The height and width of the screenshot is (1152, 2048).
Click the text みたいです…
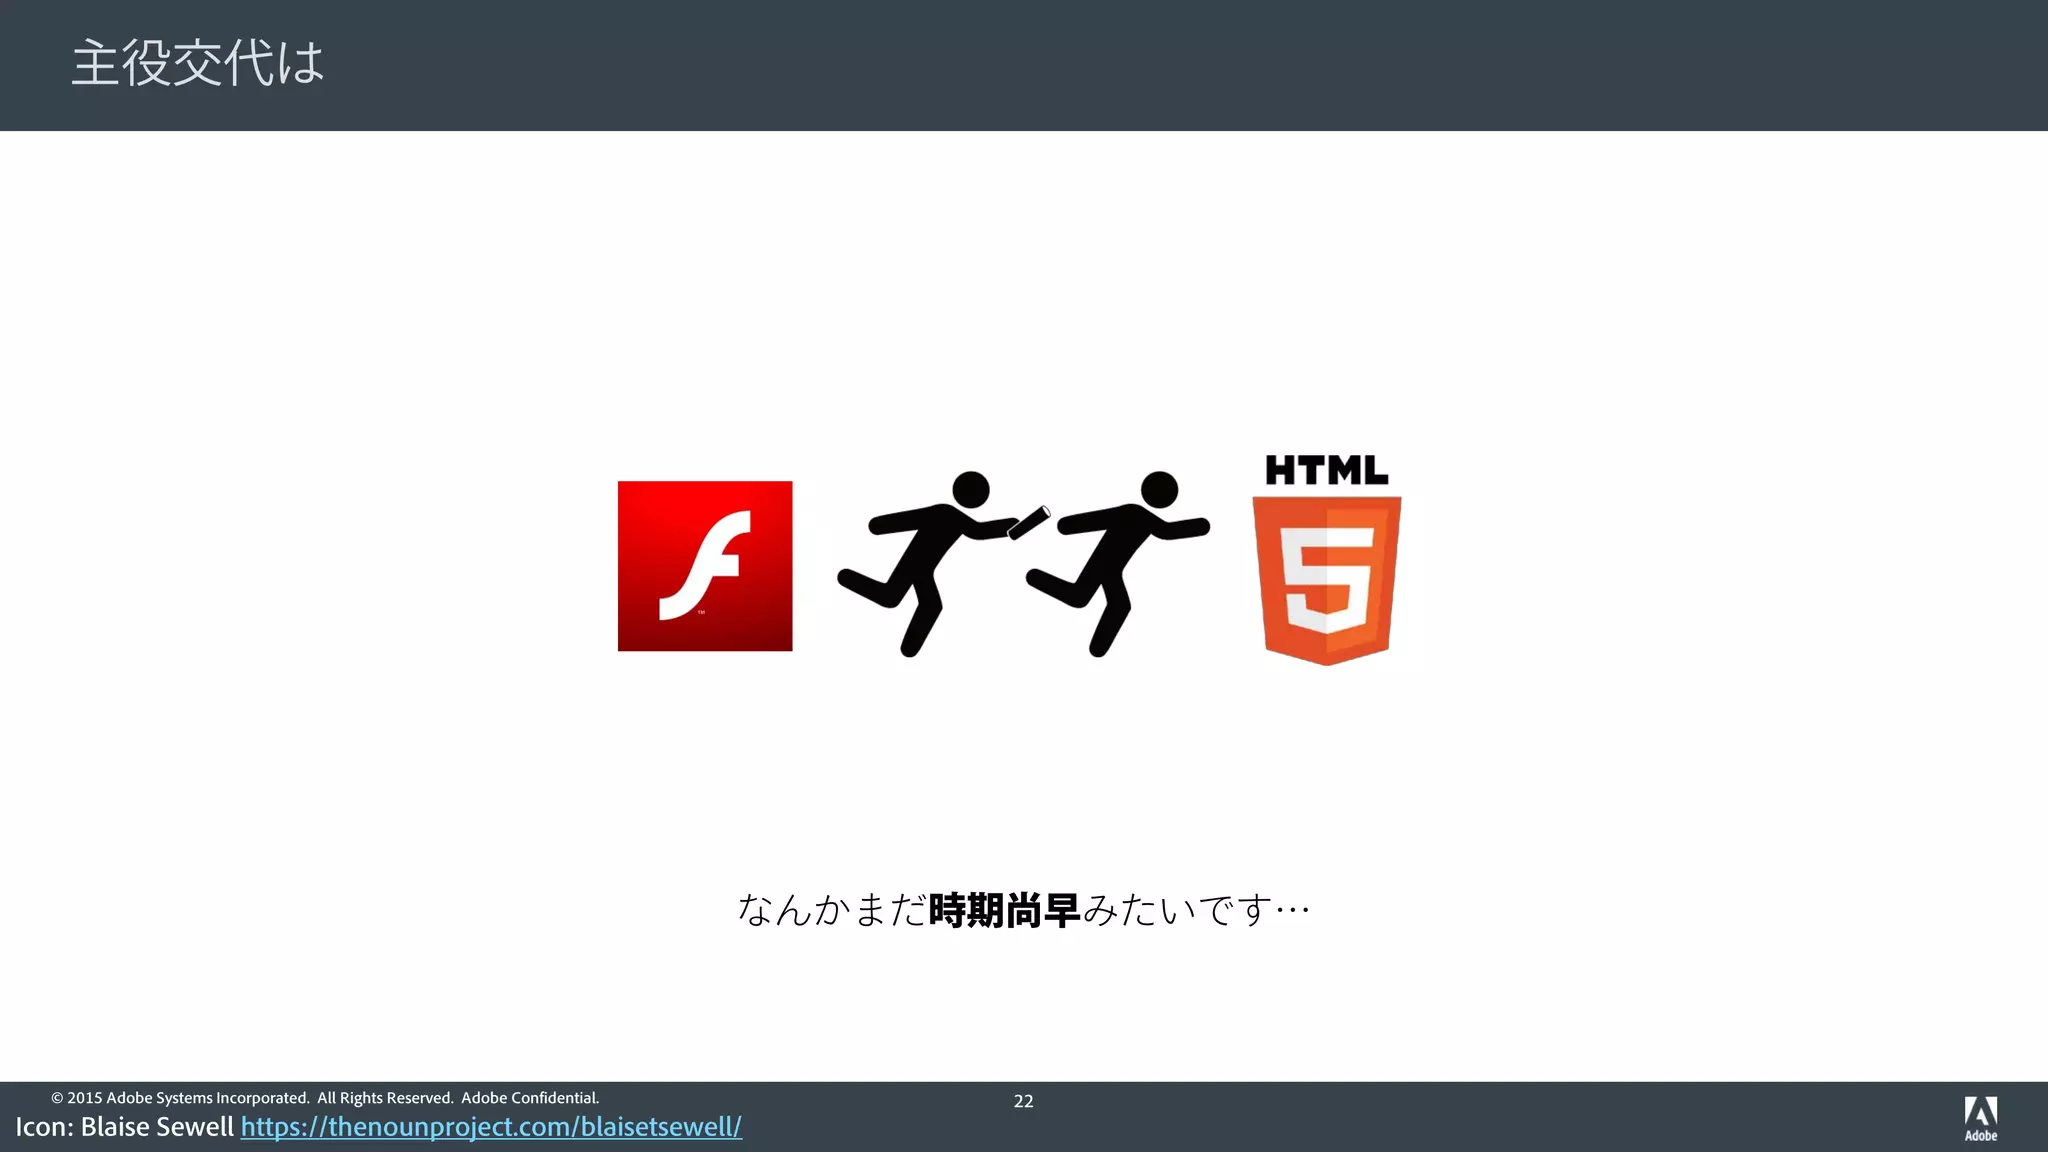coord(1196,910)
